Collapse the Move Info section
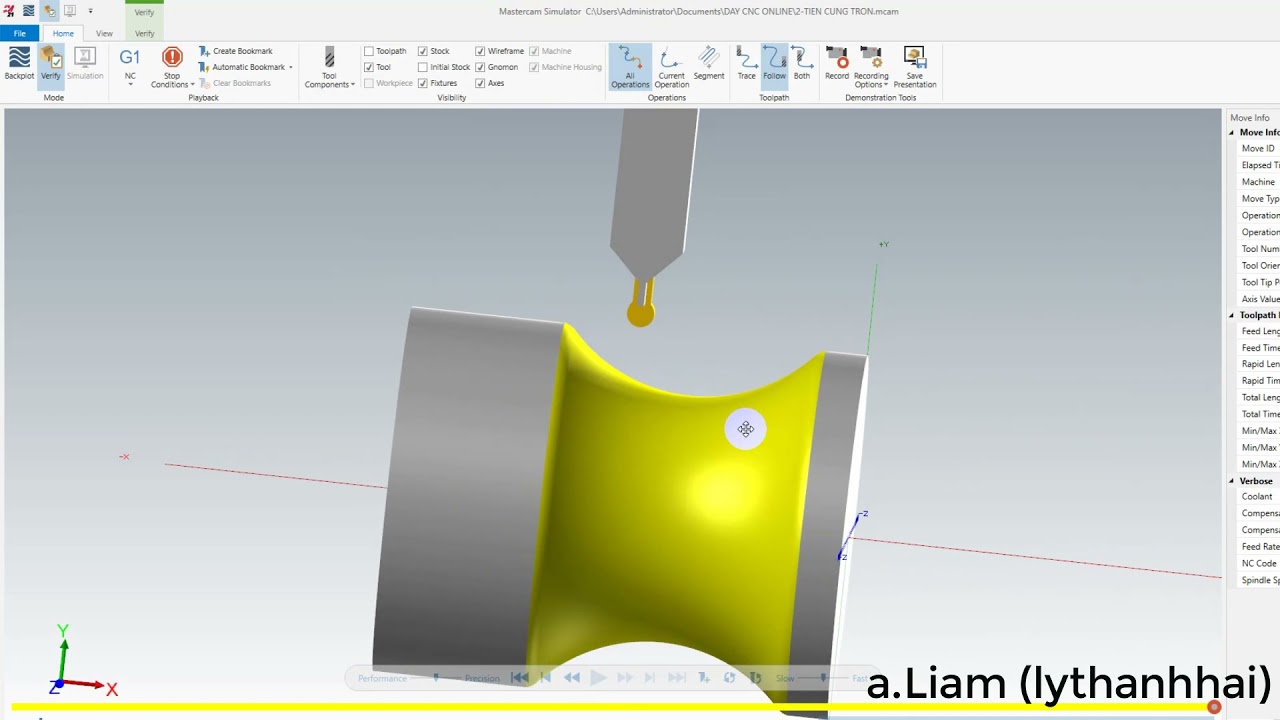The image size is (1280, 720). 1232,132
